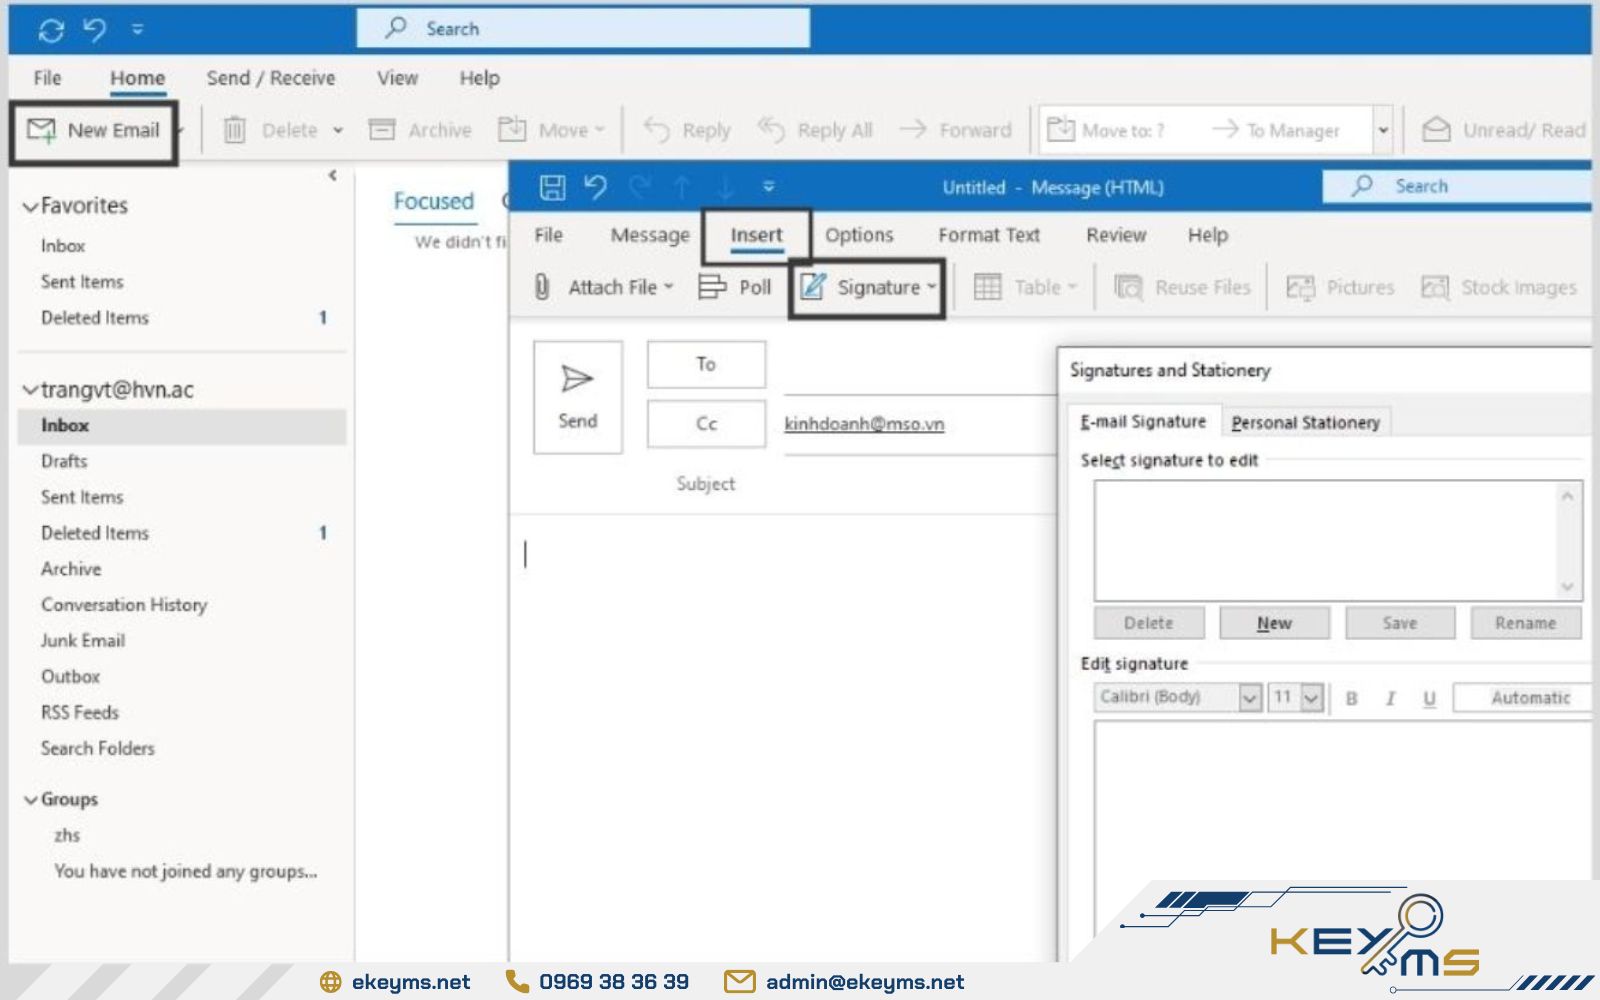
Task: Toggle Bold in signature editor
Action: click(1351, 698)
